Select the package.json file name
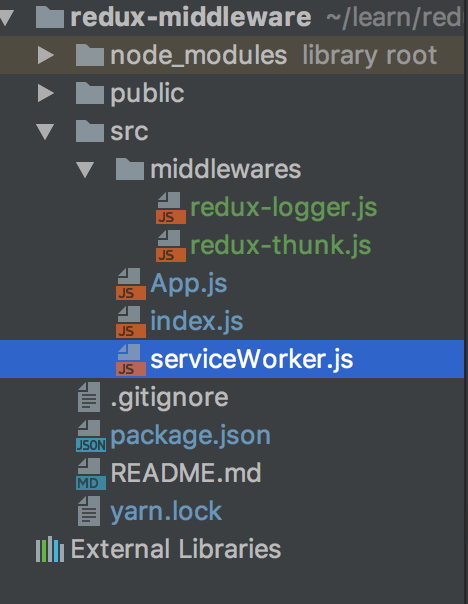468x604 pixels. [x=190, y=437]
